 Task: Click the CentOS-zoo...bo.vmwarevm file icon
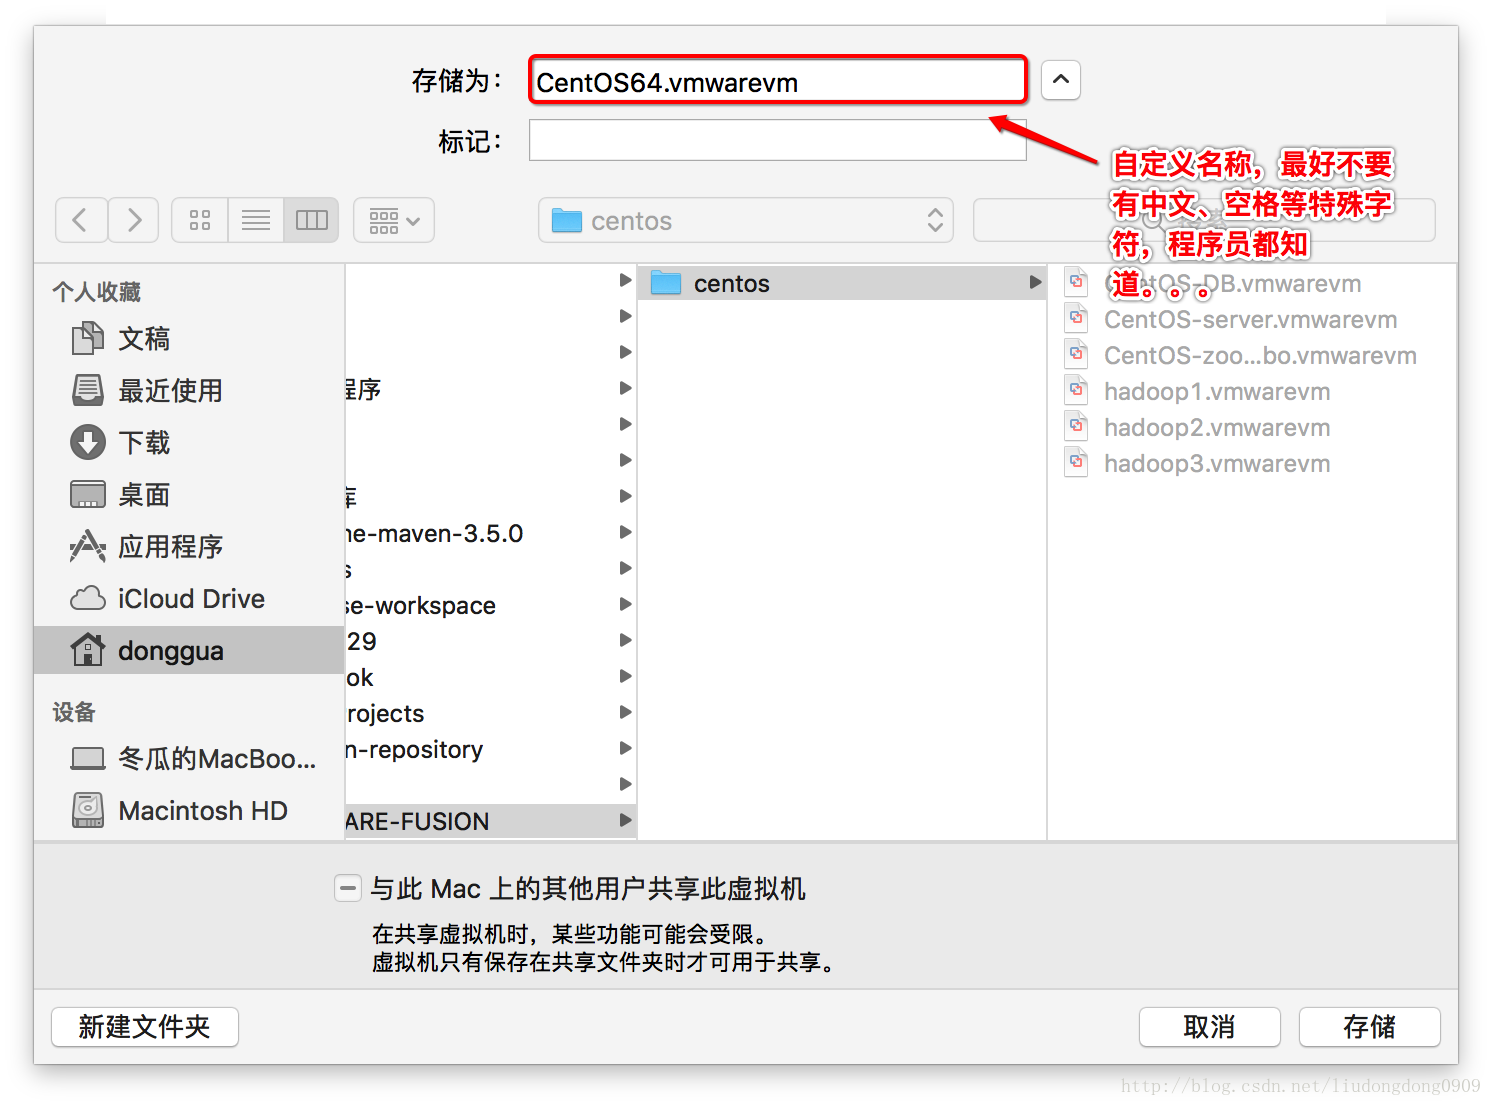click(x=1076, y=354)
